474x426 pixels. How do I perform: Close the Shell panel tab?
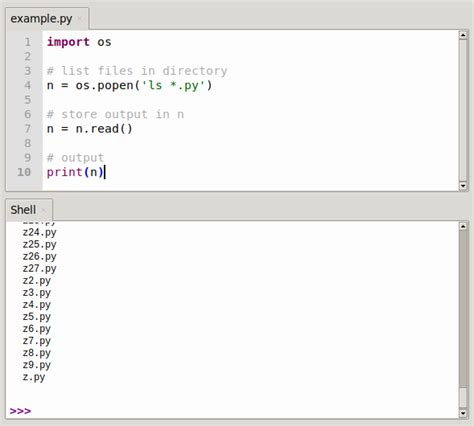point(44,210)
